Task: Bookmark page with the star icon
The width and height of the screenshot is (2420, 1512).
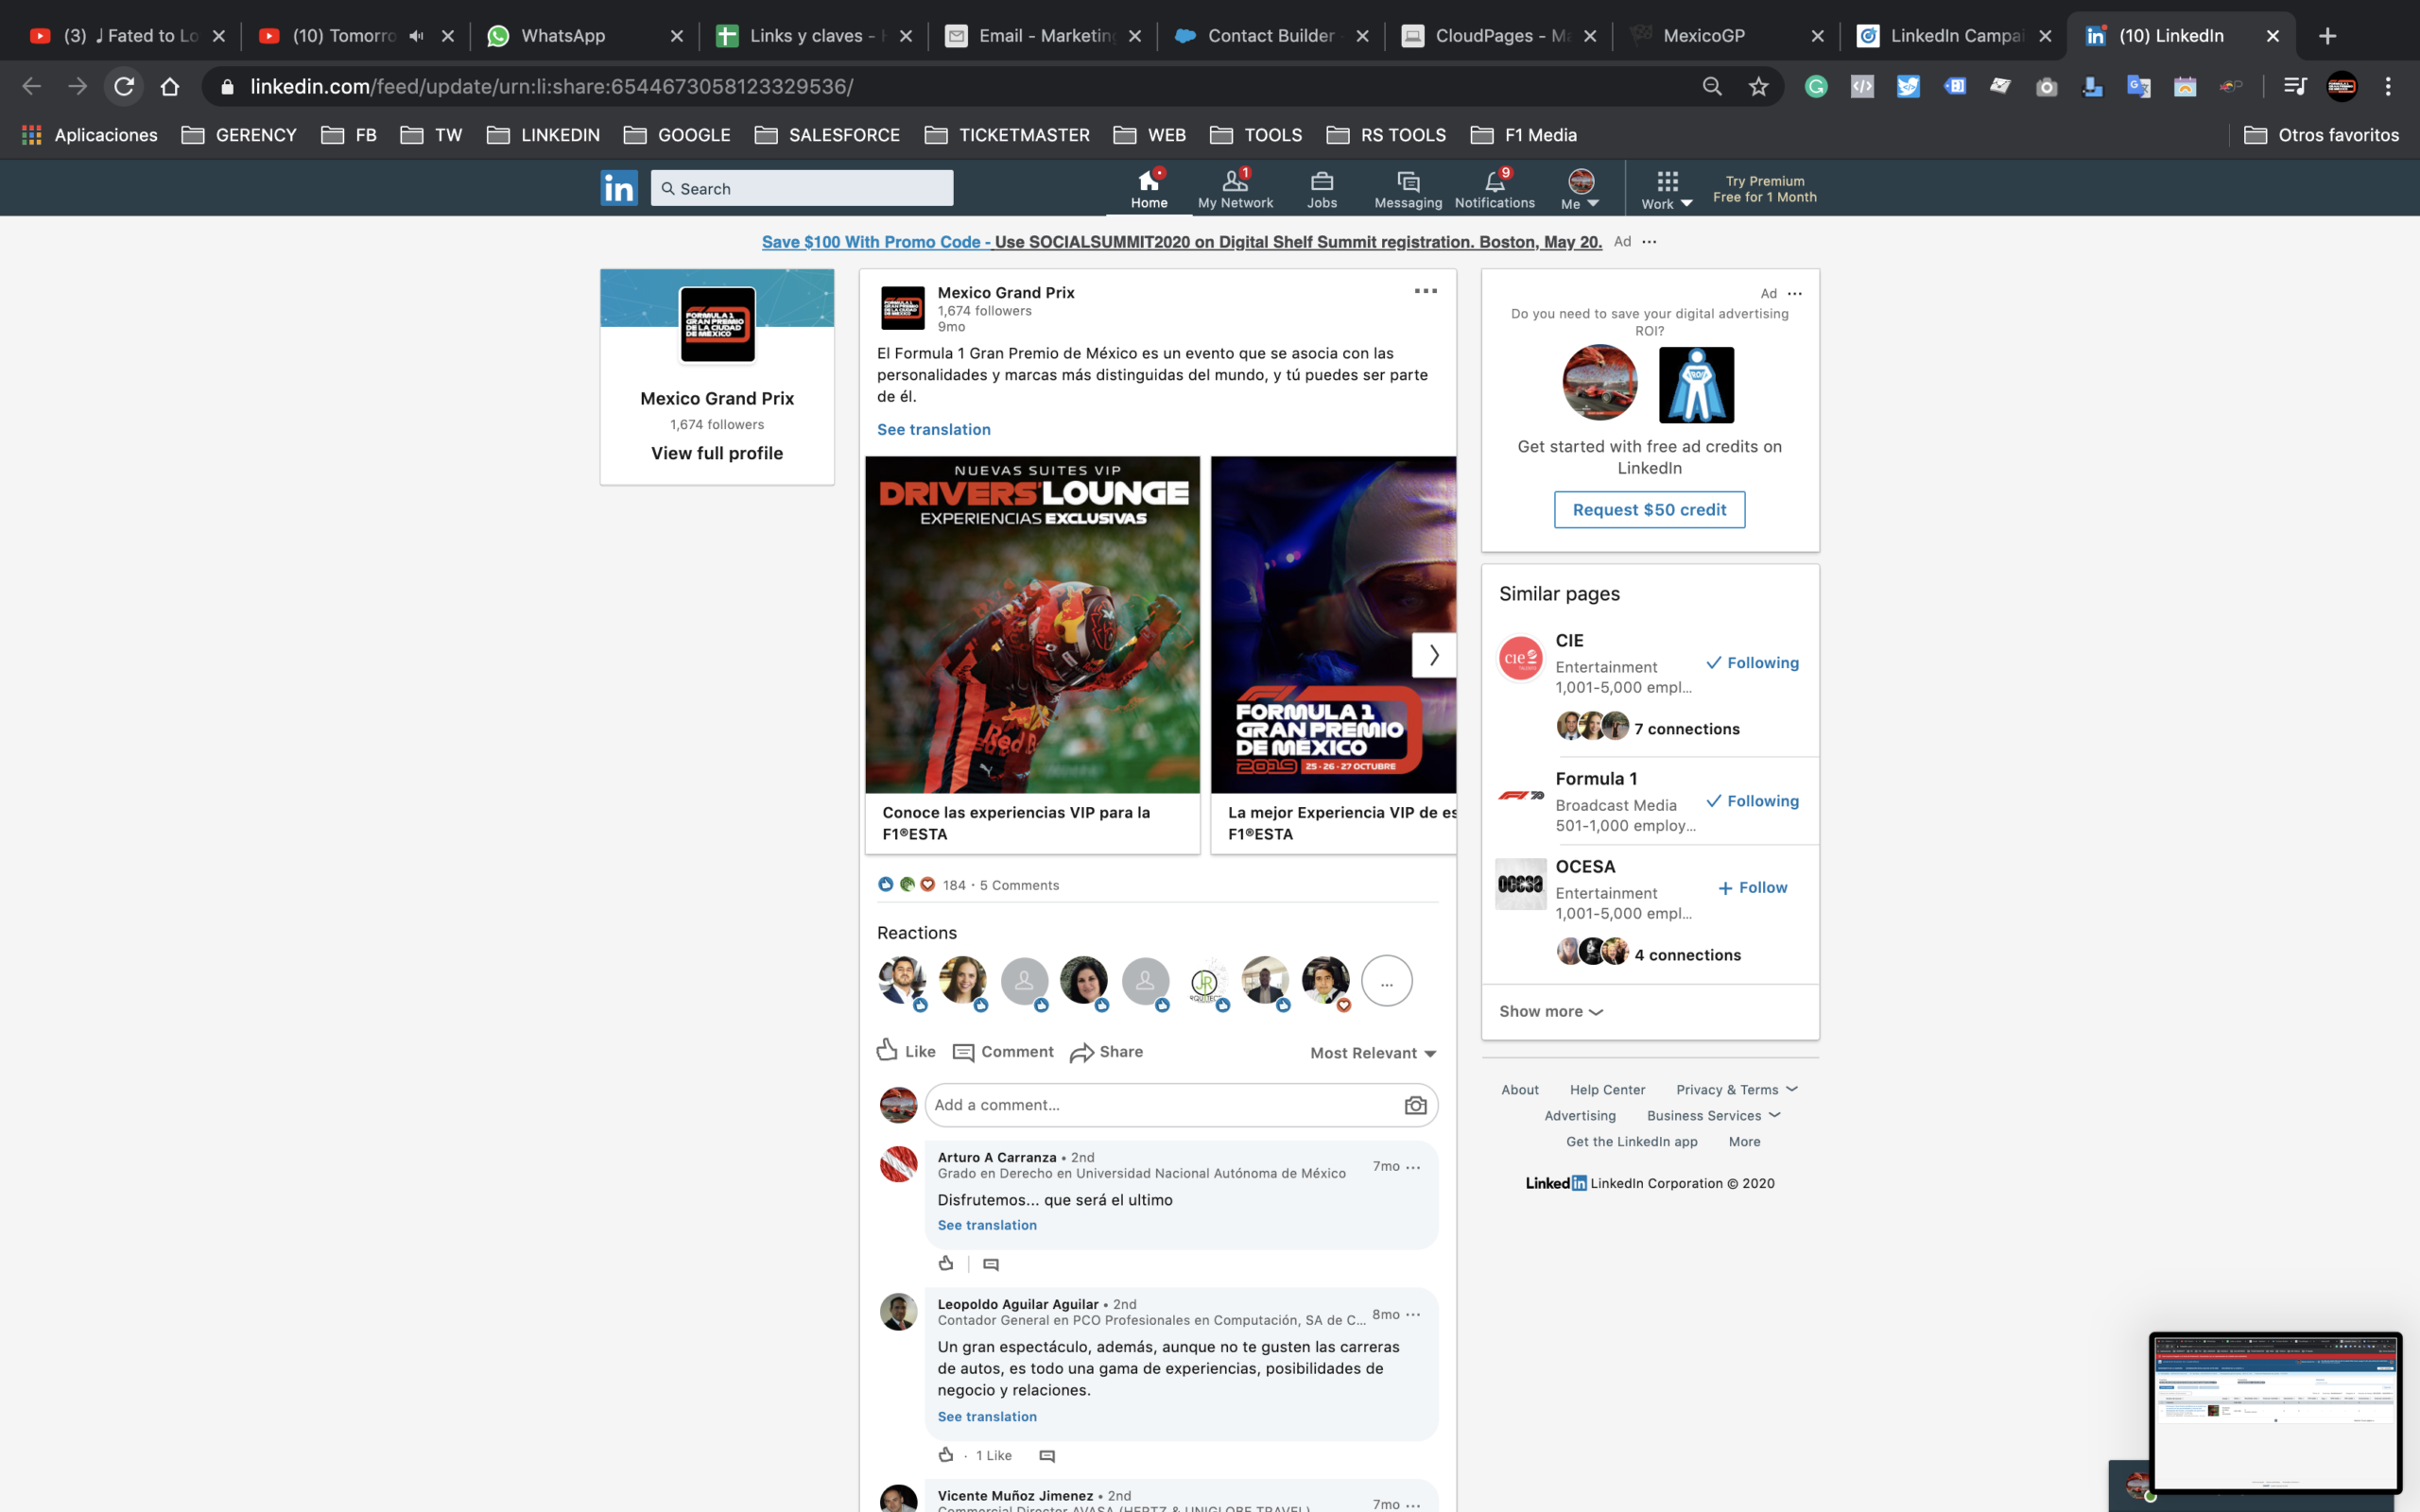Action: pos(1758,87)
